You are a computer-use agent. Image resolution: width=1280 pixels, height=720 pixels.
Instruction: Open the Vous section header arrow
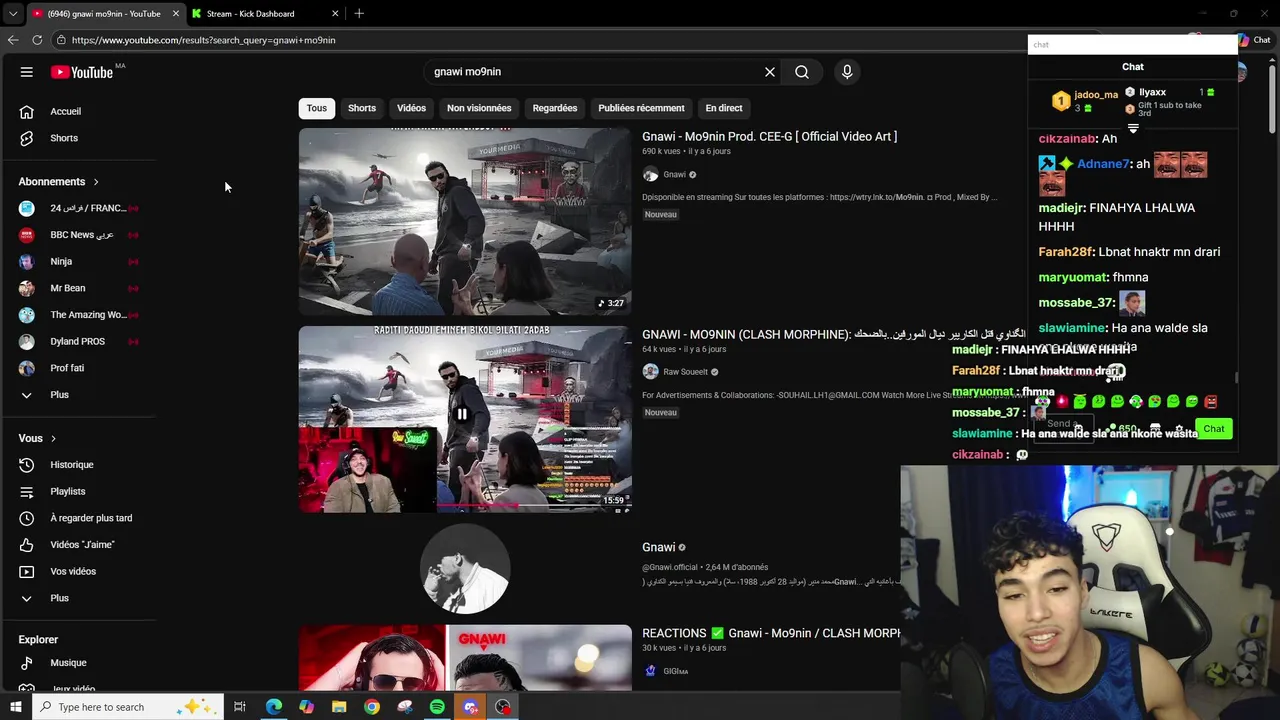click(x=53, y=438)
